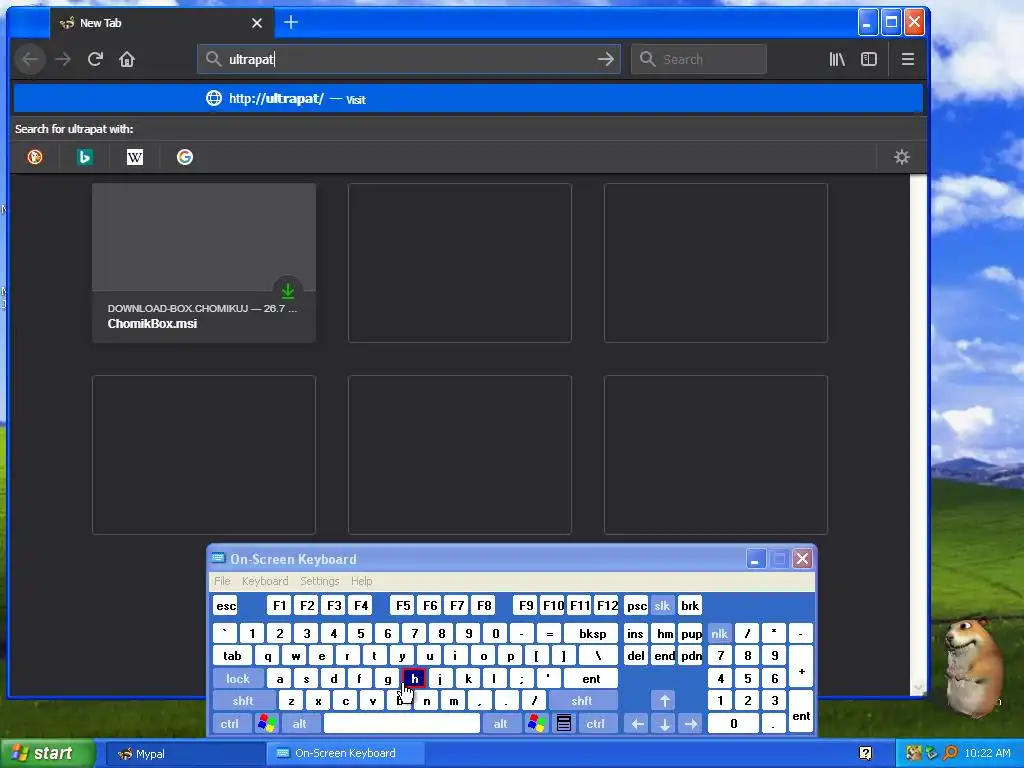Open the Keyboard menu of On-Screen Keyboard
The image size is (1024, 768).
265,581
